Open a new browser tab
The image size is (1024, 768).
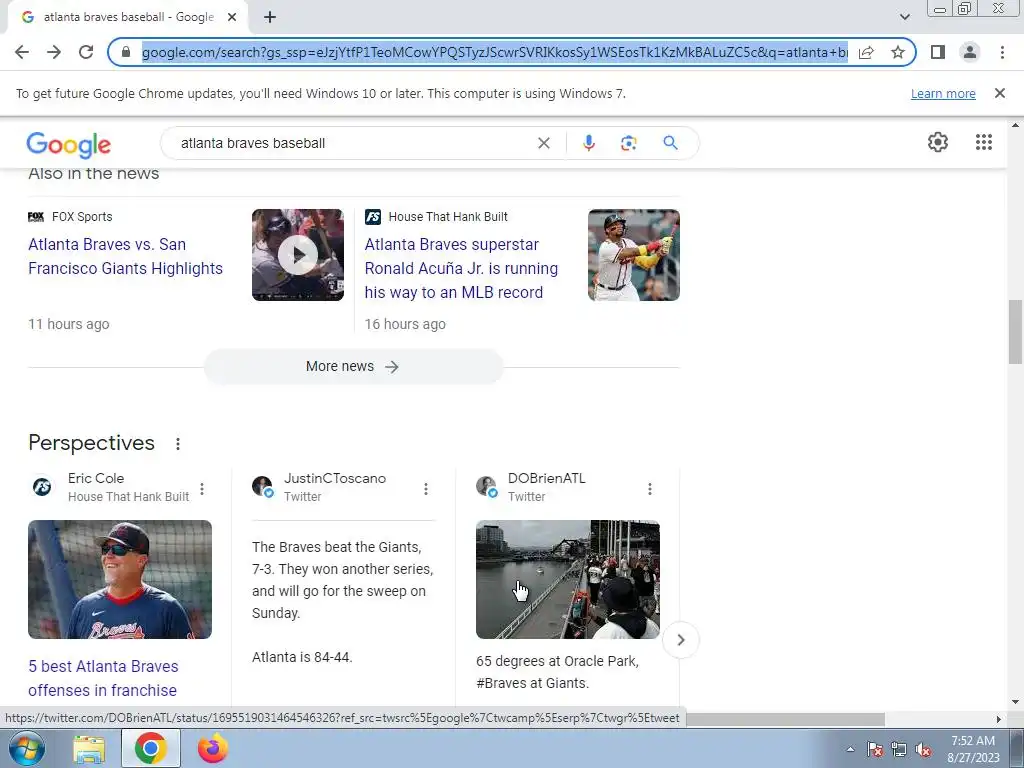pyautogui.click(x=270, y=17)
